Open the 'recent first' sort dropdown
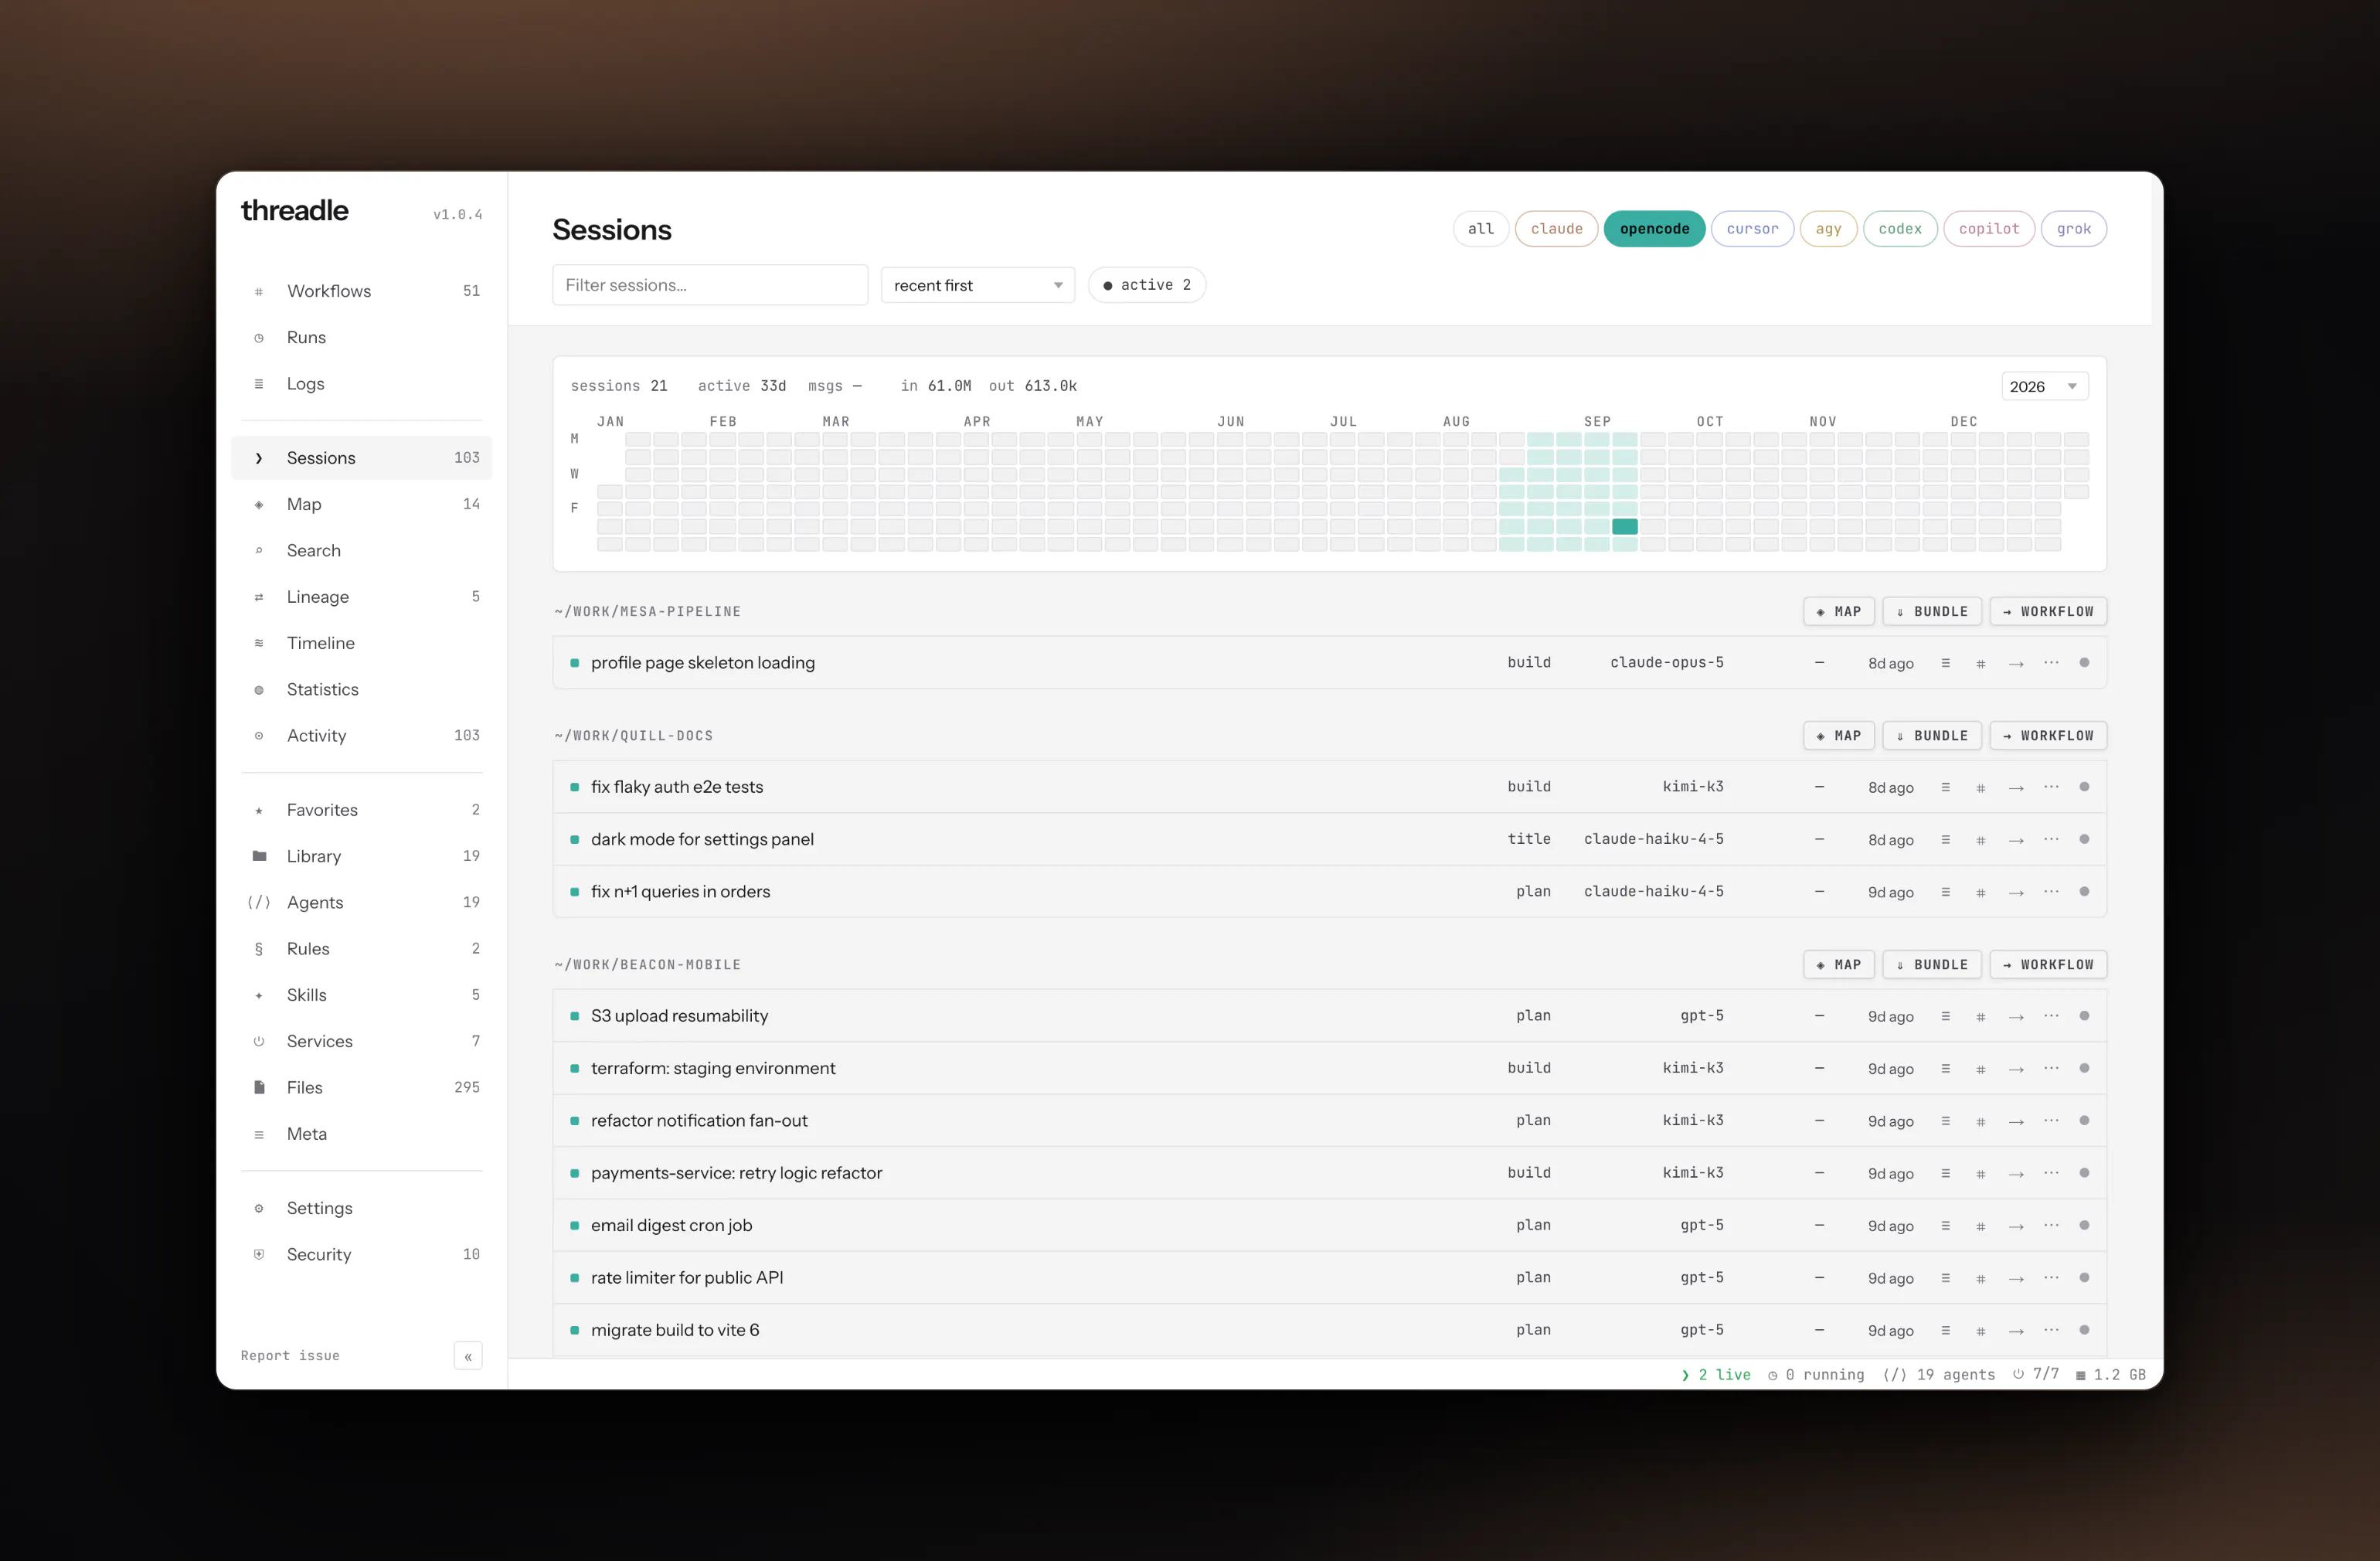 point(978,285)
